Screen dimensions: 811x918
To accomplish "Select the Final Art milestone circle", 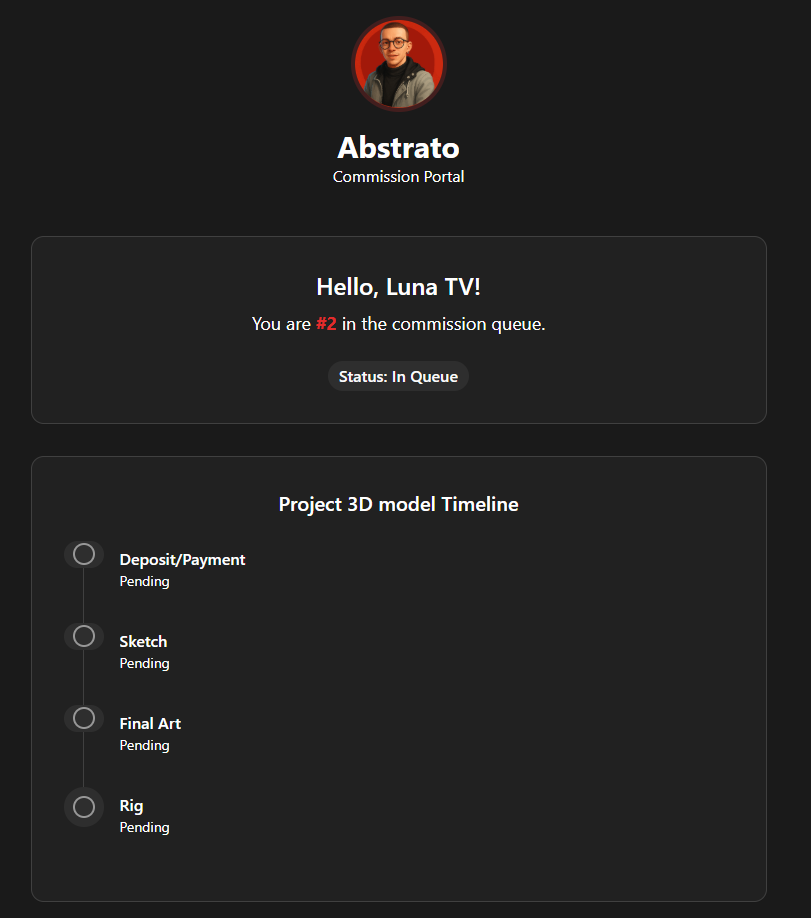I will coord(84,717).
